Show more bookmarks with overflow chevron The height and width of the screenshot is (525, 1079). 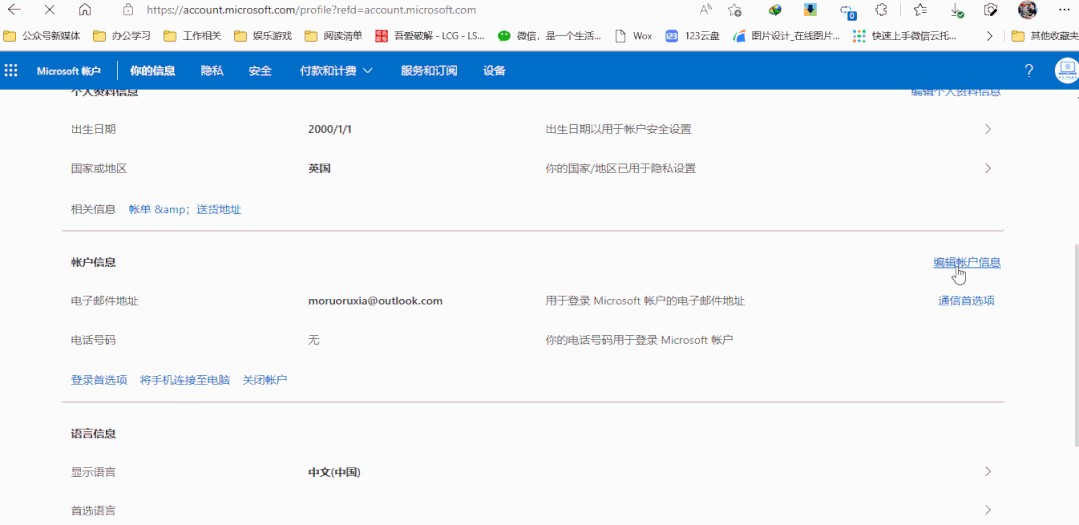[x=990, y=36]
